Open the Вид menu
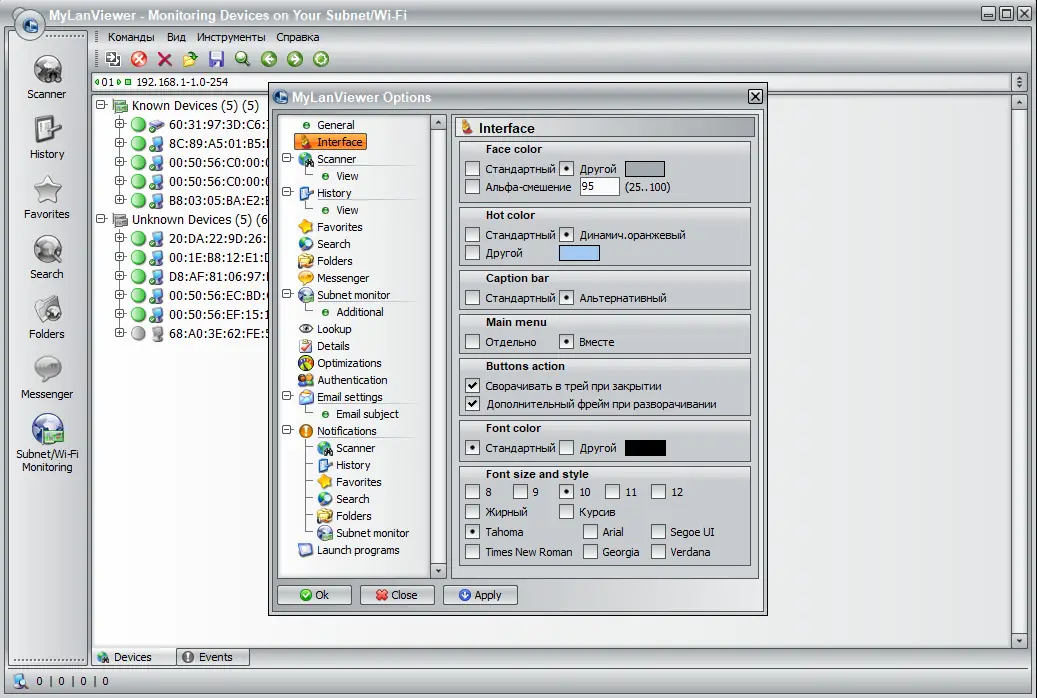 pos(176,37)
